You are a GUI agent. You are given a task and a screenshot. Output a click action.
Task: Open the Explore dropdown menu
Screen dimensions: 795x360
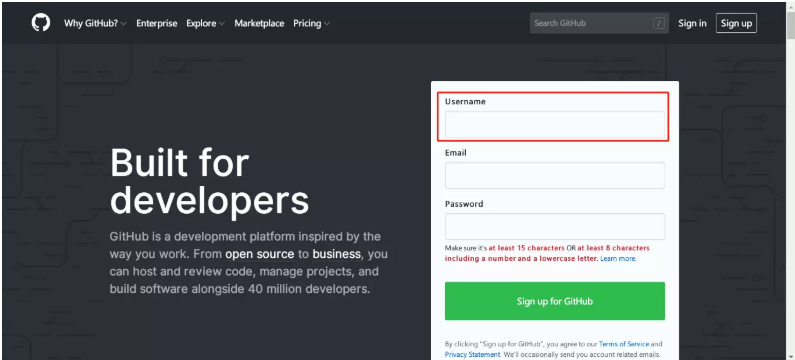(x=205, y=23)
